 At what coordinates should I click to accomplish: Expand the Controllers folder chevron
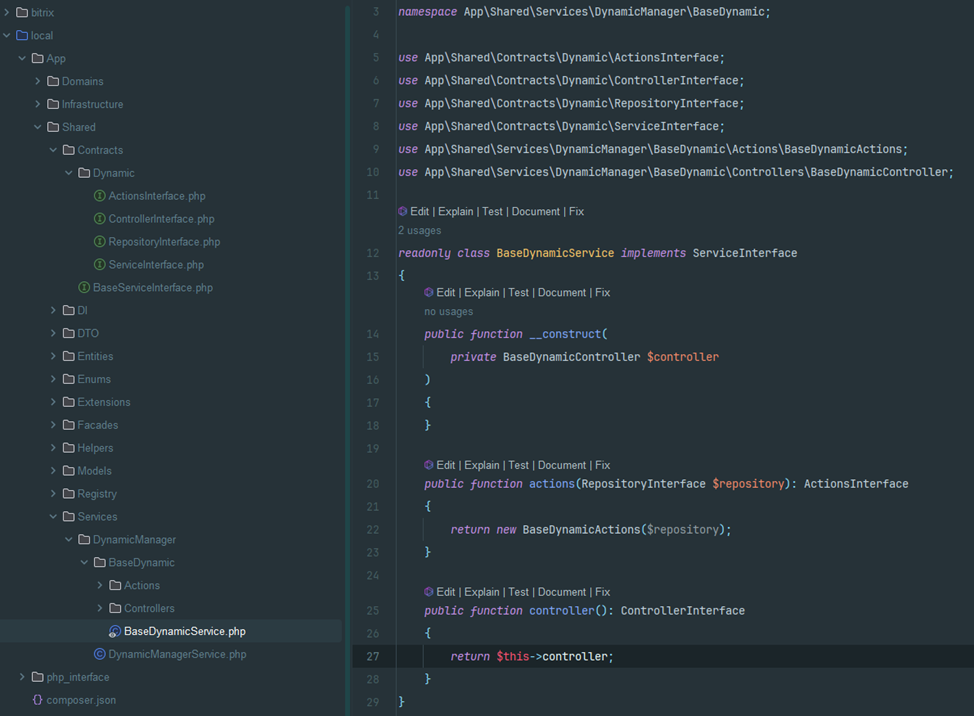pos(100,609)
